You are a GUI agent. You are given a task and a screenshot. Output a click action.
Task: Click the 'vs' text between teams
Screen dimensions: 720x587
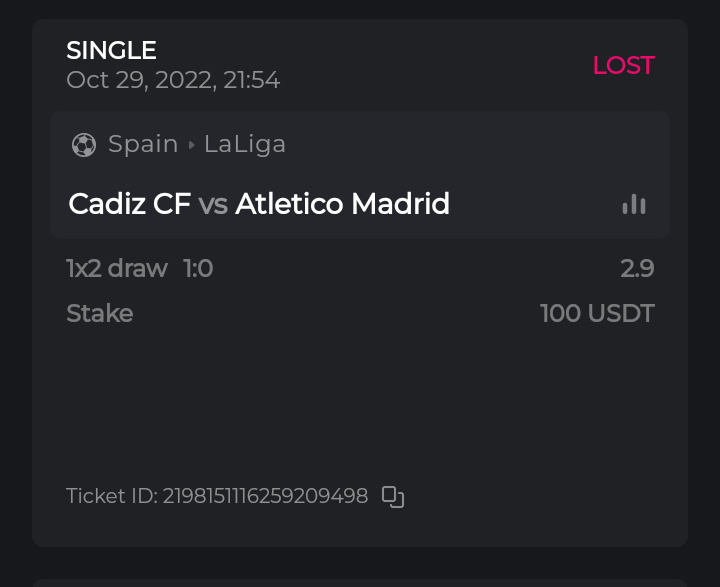click(x=213, y=205)
